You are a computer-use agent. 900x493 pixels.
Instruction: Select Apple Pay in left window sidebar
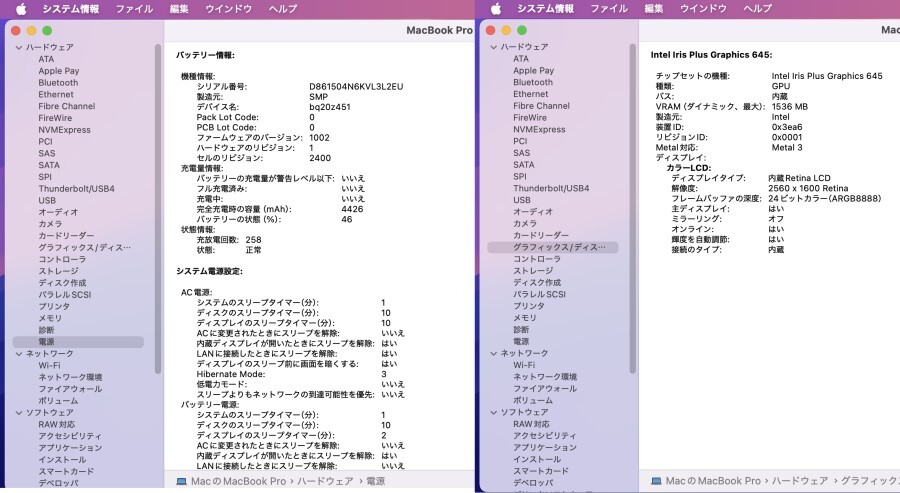coord(59,71)
